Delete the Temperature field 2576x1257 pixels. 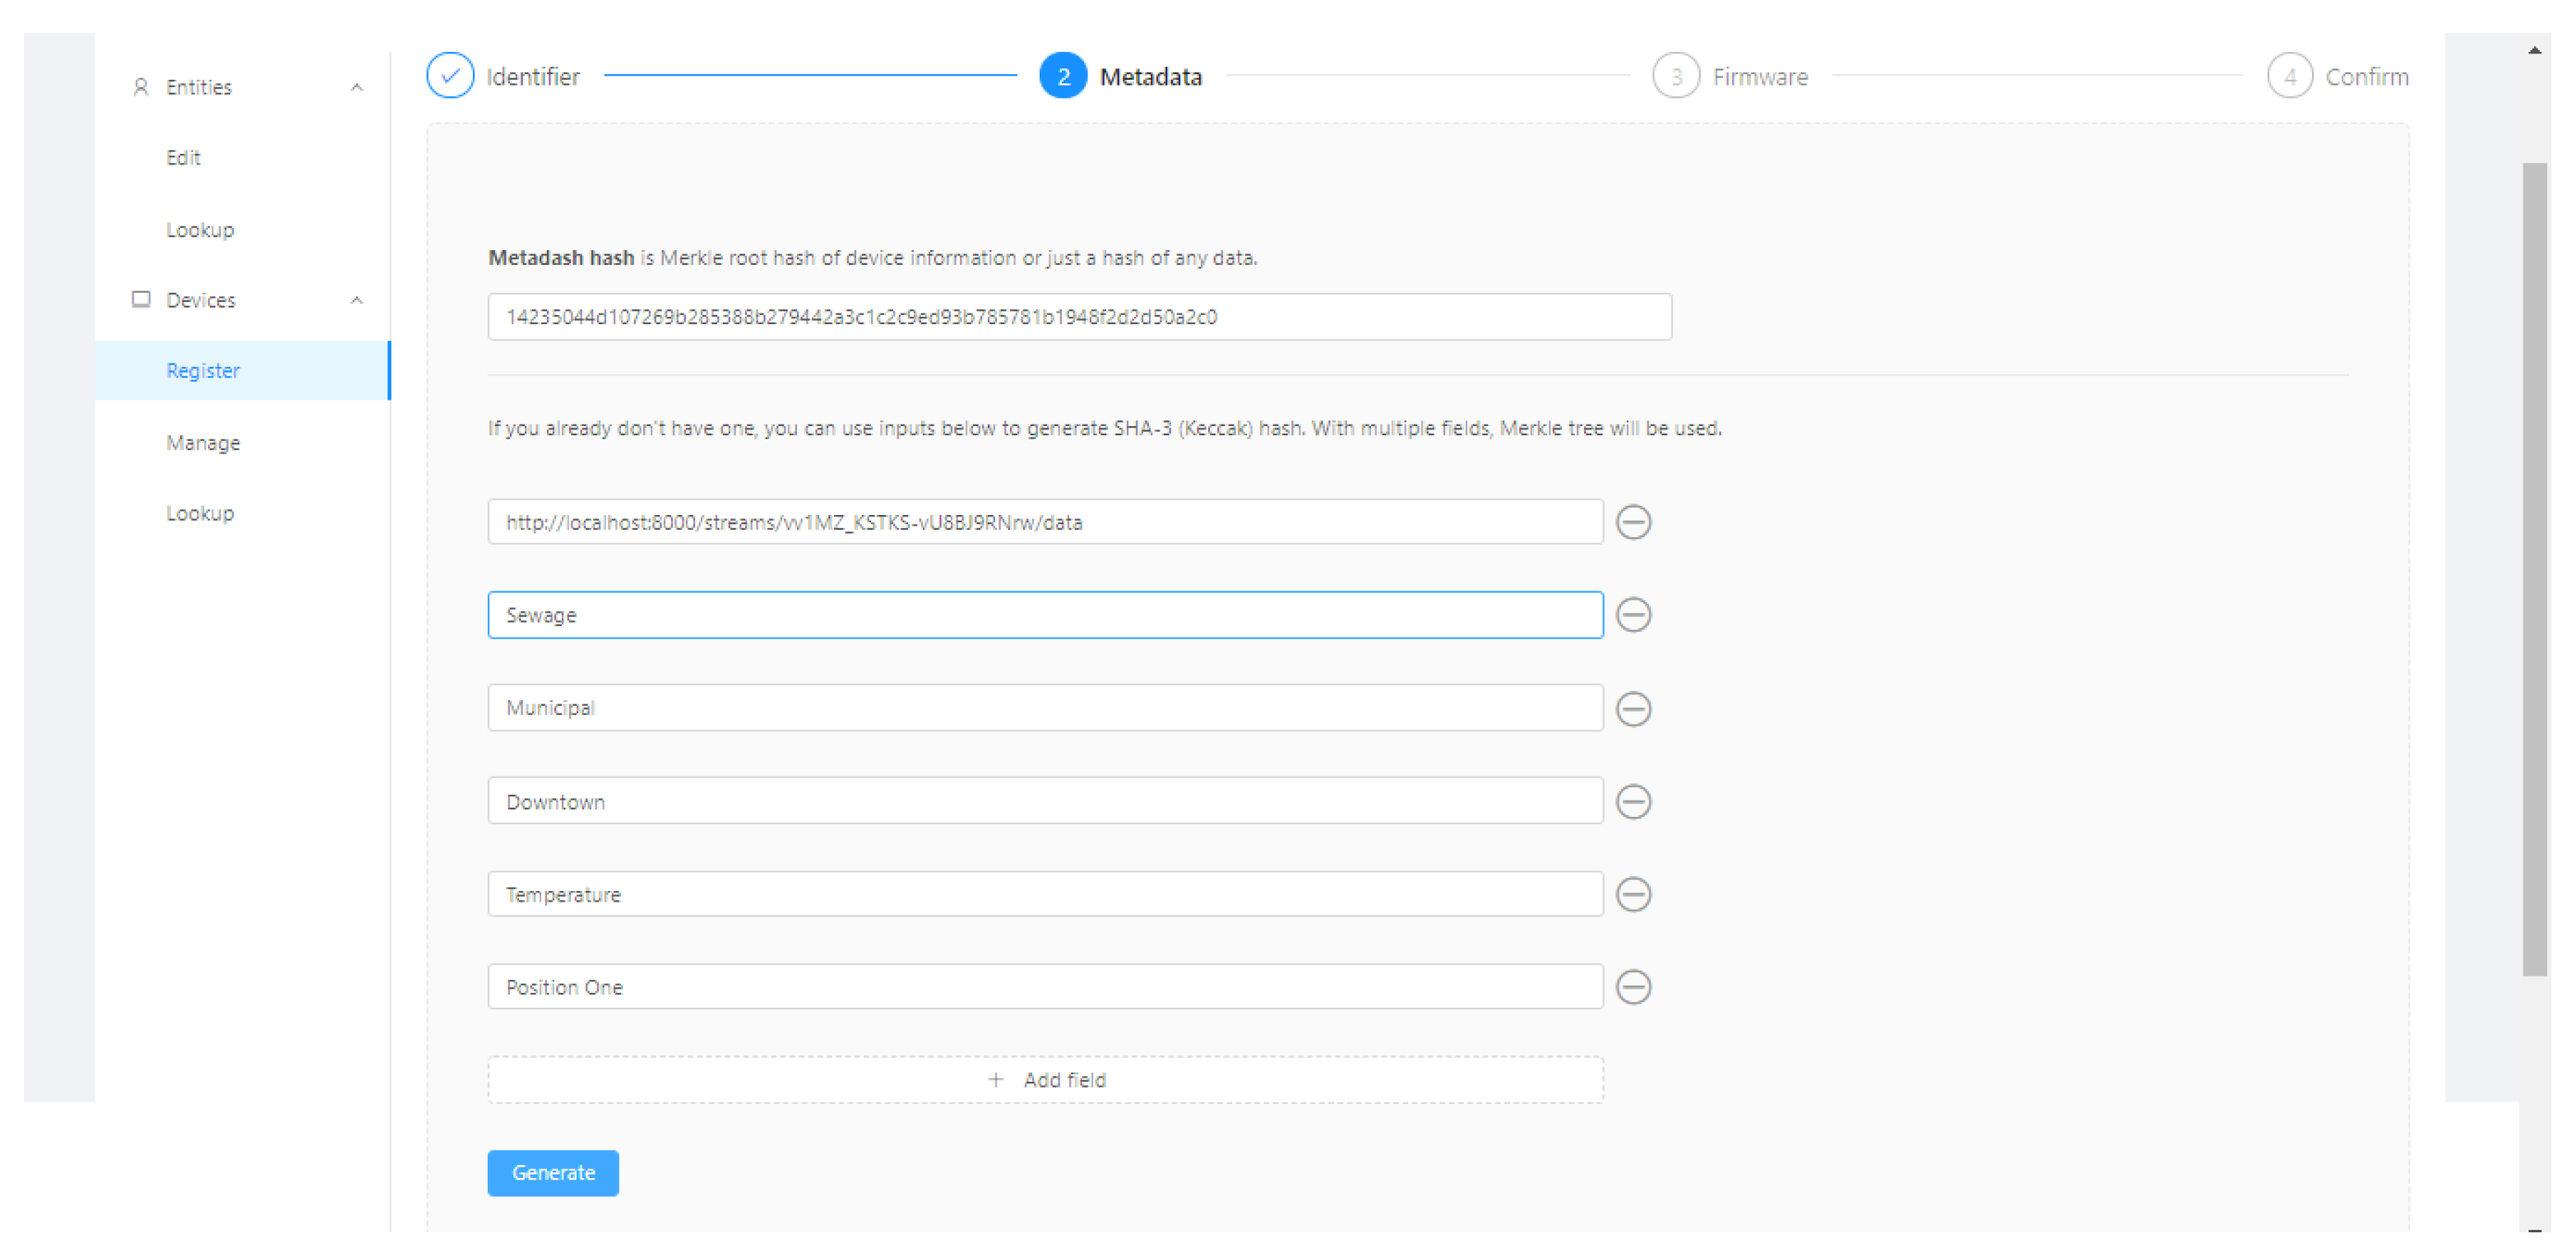[x=1633, y=894]
